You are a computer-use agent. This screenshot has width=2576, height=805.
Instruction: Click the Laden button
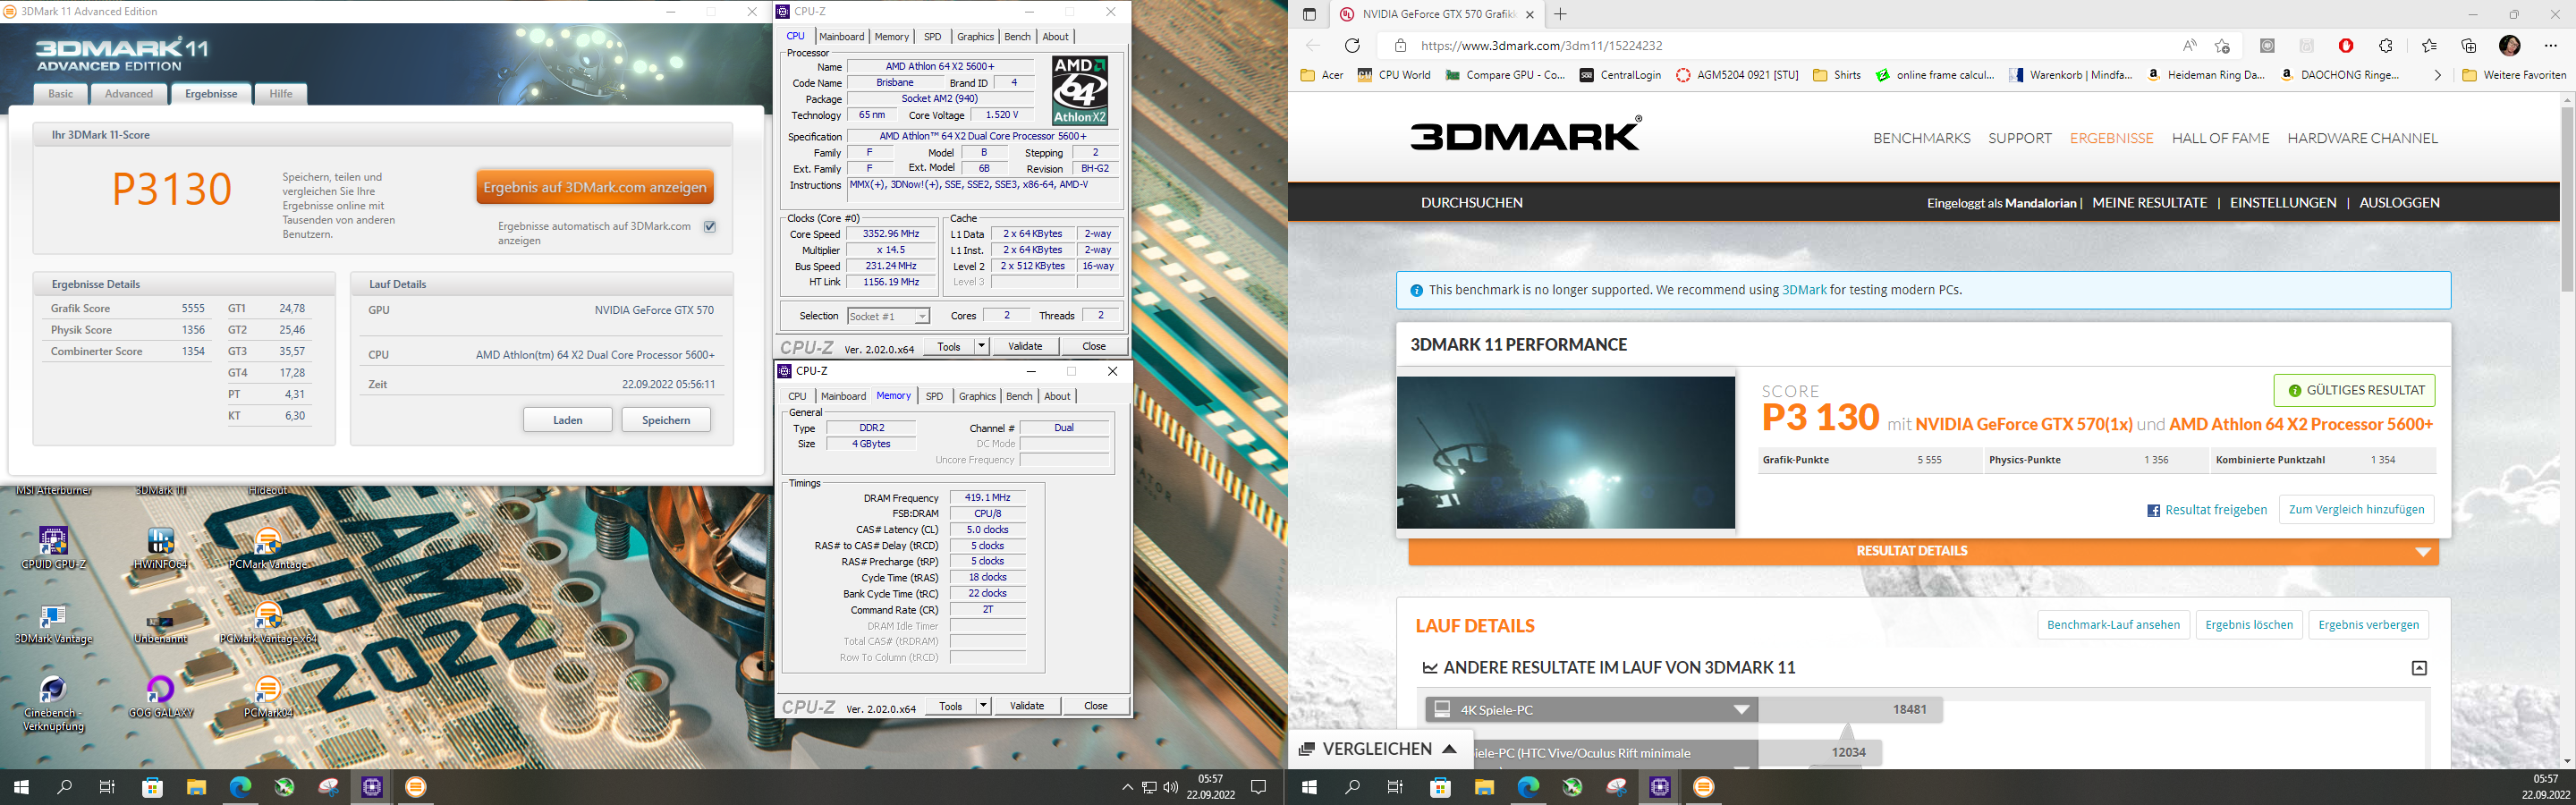click(x=568, y=420)
